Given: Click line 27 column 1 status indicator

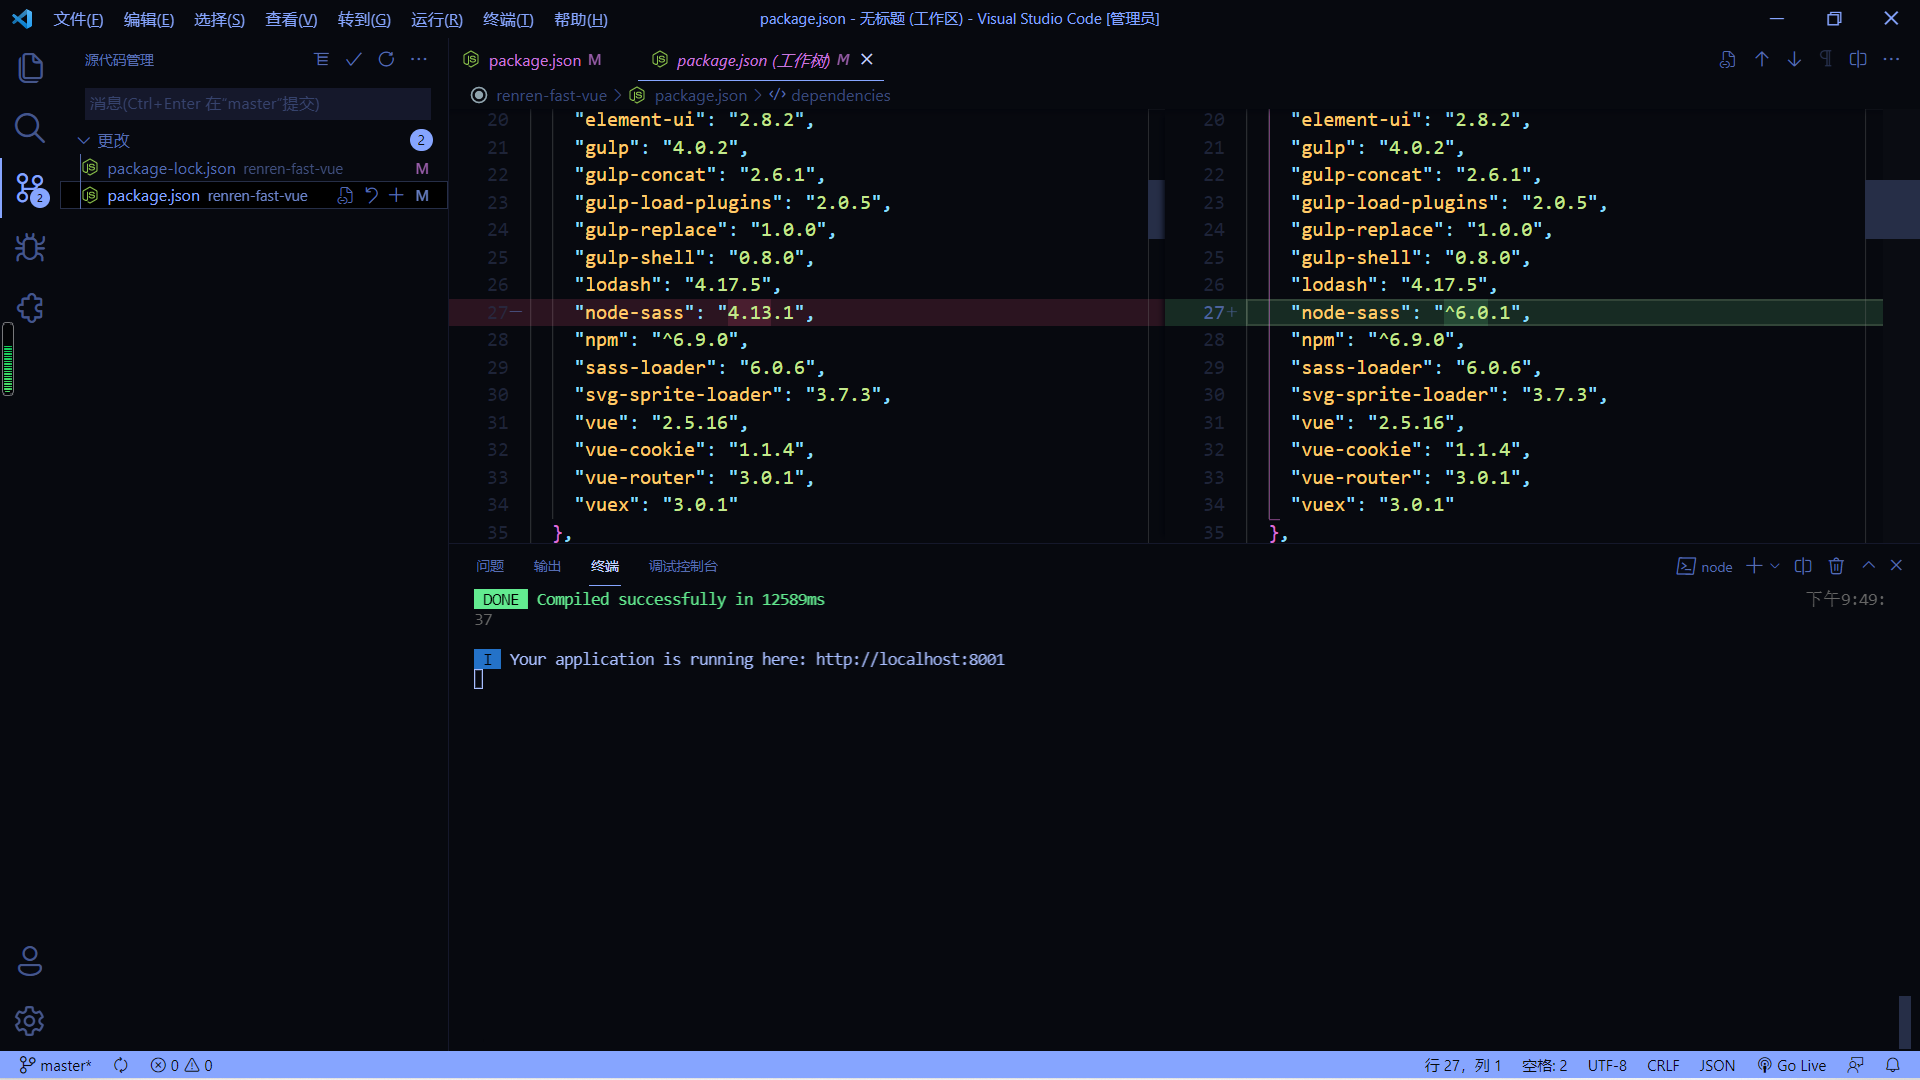Looking at the screenshot, I should [1463, 1065].
